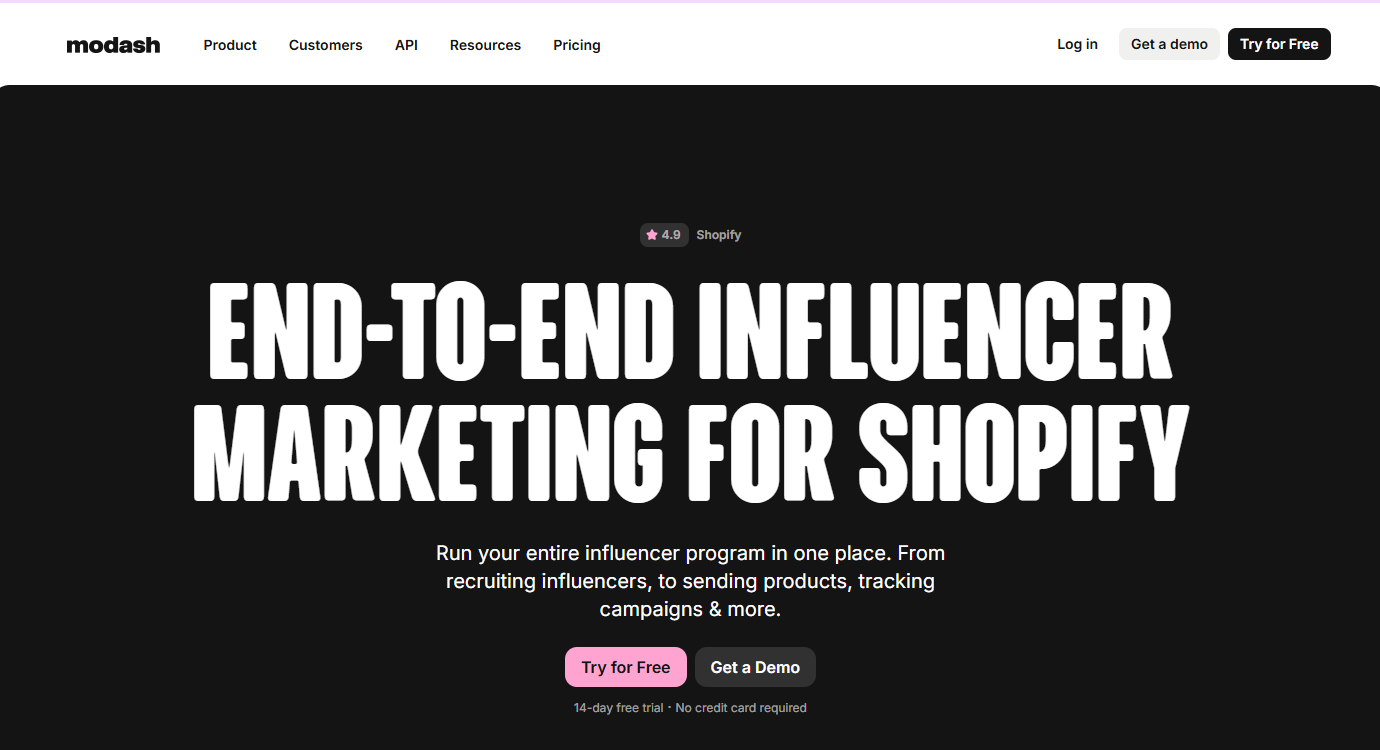The image size is (1380, 750).
Task: Open the Customers menu
Action: tap(326, 45)
